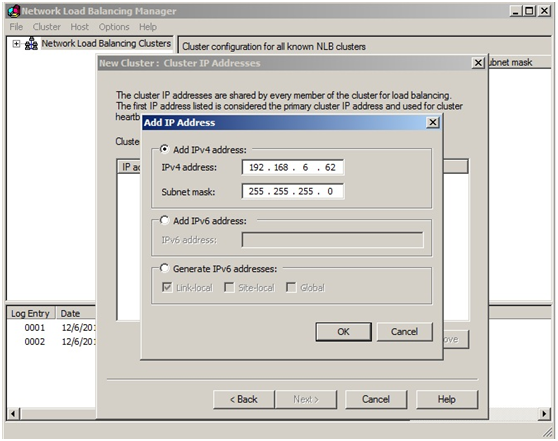Click the Subnet mask column header behind dialog

[520, 62]
